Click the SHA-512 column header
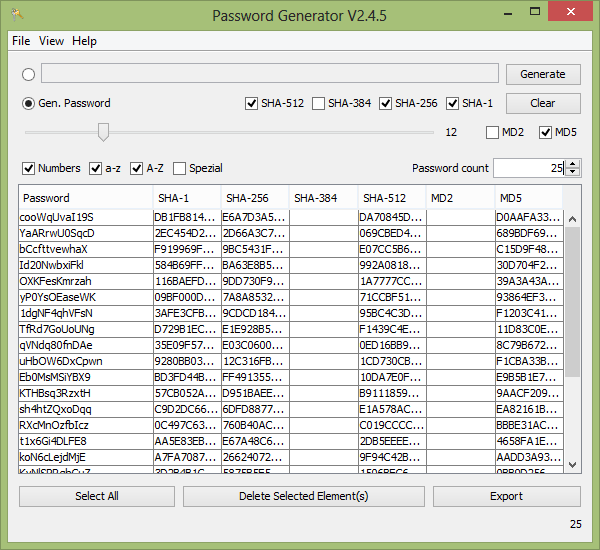The image size is (600, 550). click(392, 198)
